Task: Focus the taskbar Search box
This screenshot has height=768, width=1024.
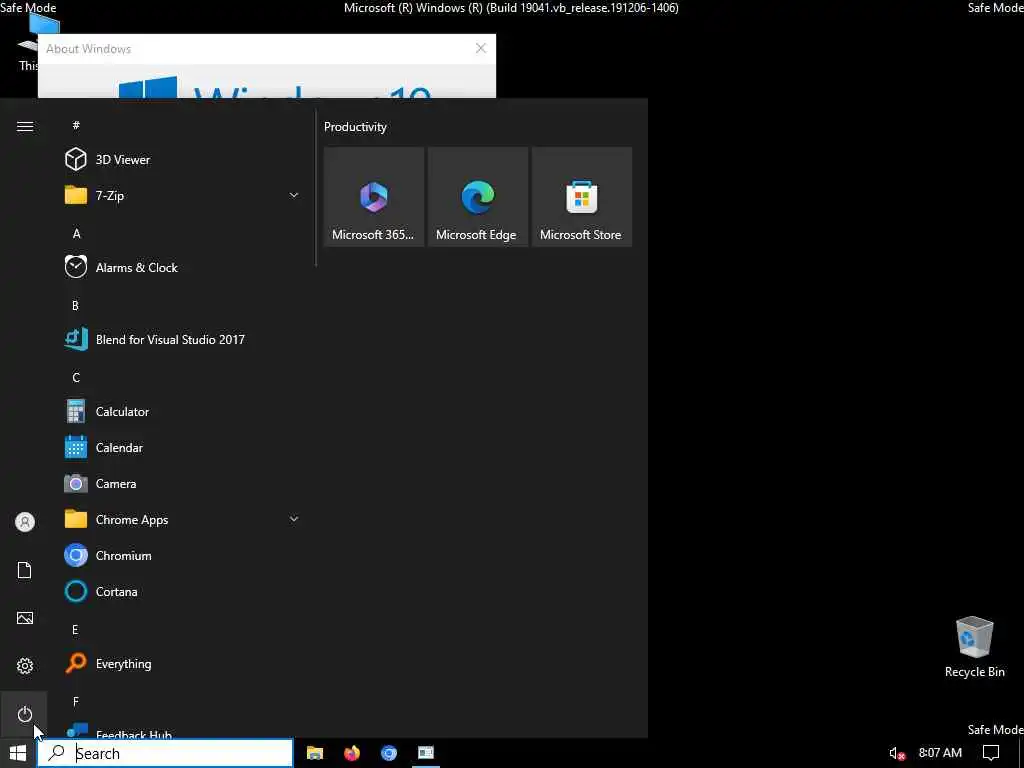Action: pyautogui.click(x=165, y=753)
